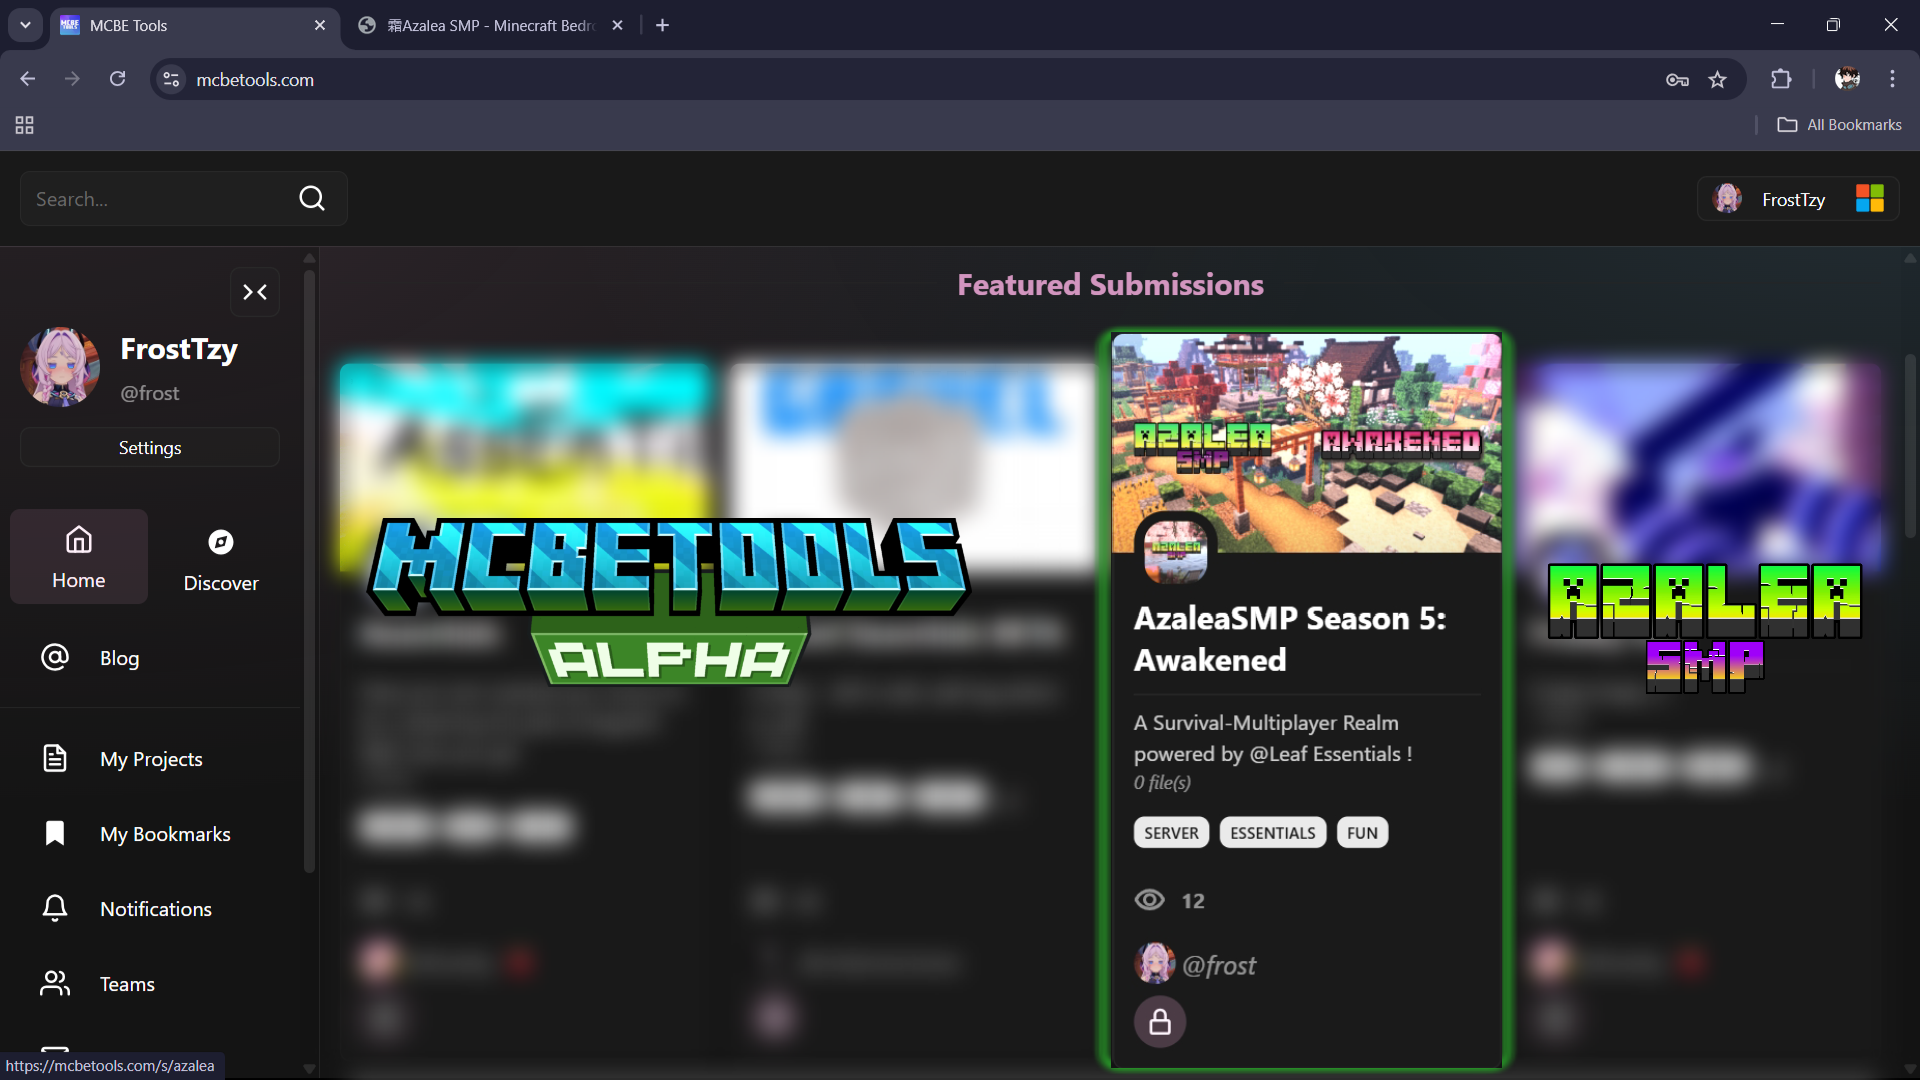
Task: Click the ESSENTIALS tag
Action: point(1273,833)
